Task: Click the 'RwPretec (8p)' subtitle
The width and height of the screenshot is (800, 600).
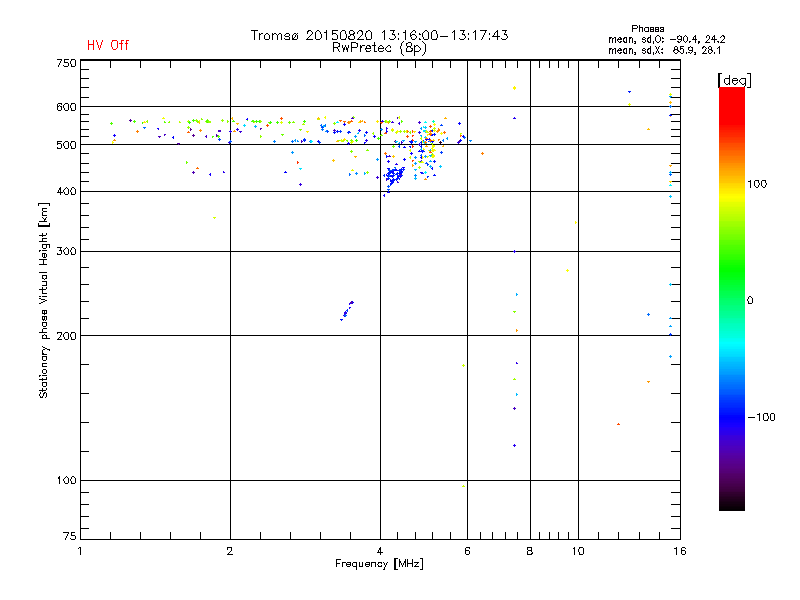Action: click(x=379, y=48)
